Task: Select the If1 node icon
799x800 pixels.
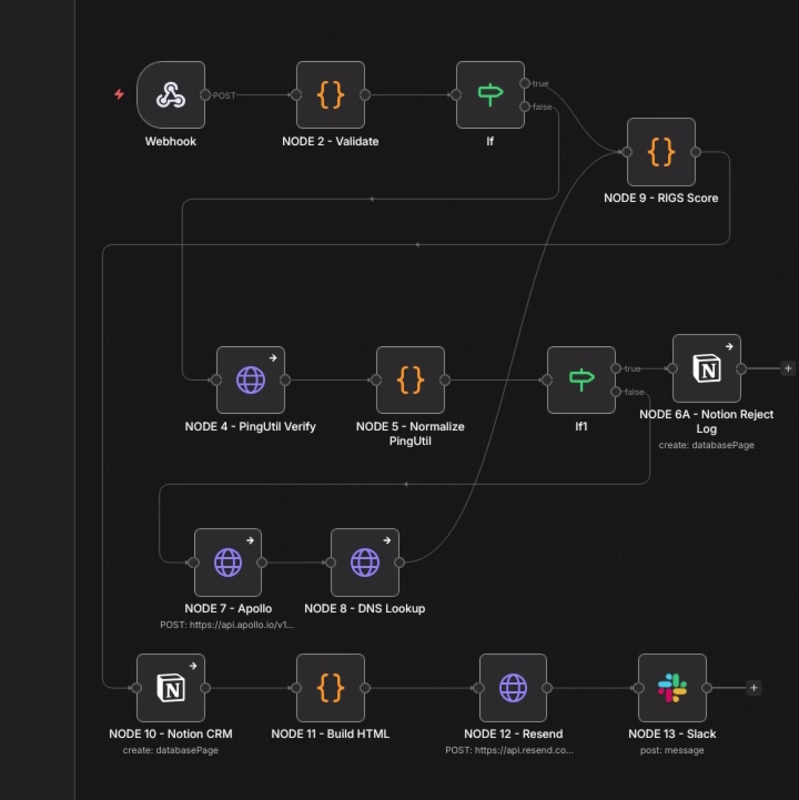Action: pos(581,380)
